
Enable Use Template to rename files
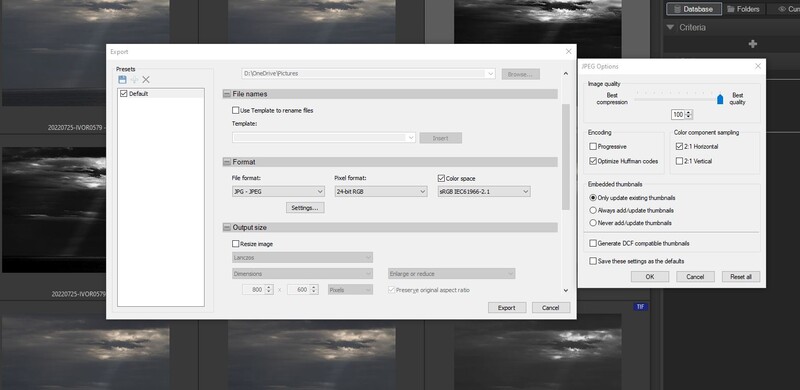click(x=235, y=110)
